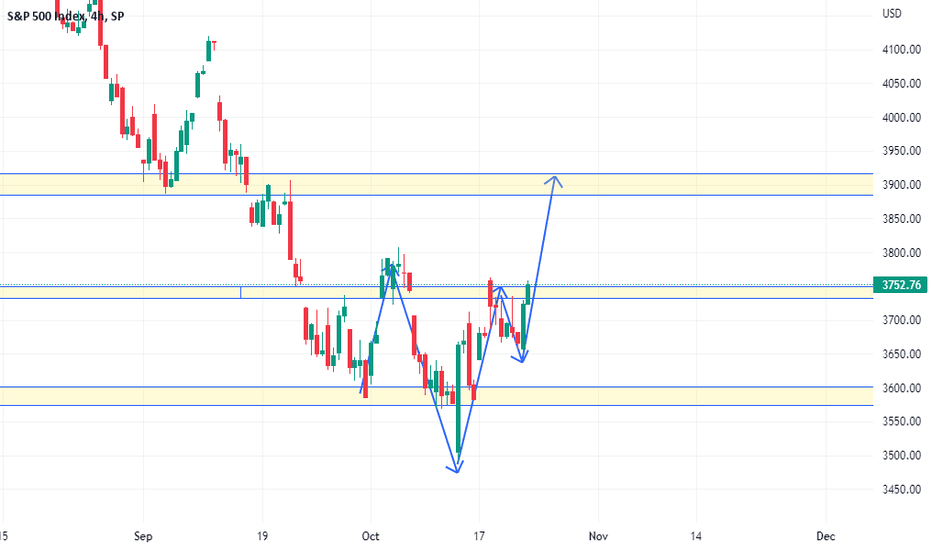Click the 4000.00 price axis label
The image size is (932, 550).
coord(902,118)
